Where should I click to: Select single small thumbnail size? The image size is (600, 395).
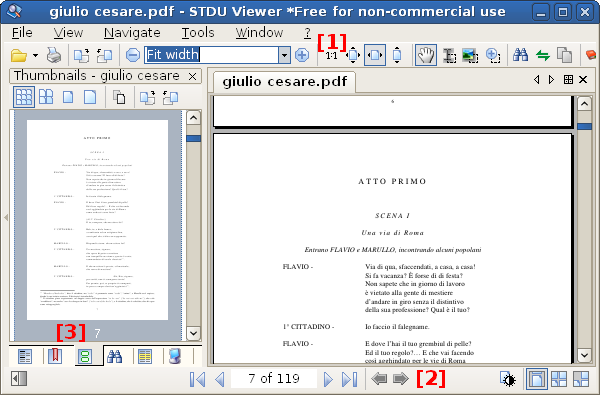point(68,97)
